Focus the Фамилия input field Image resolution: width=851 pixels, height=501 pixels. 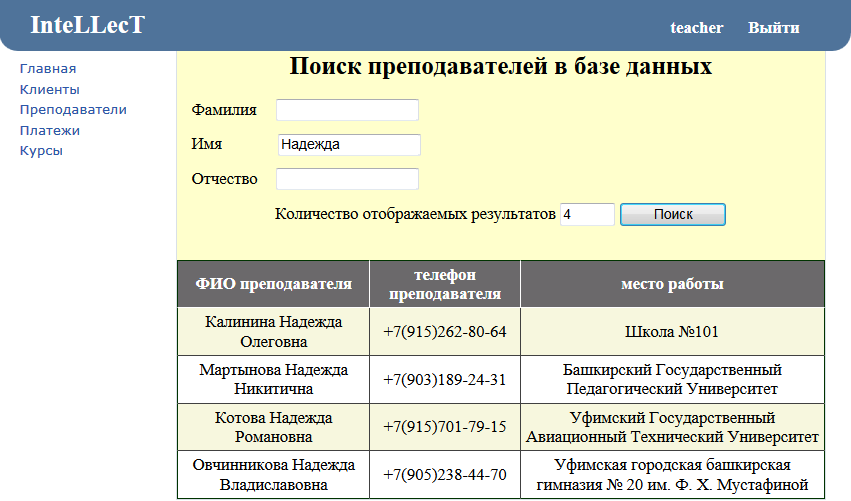pos(347,110)
